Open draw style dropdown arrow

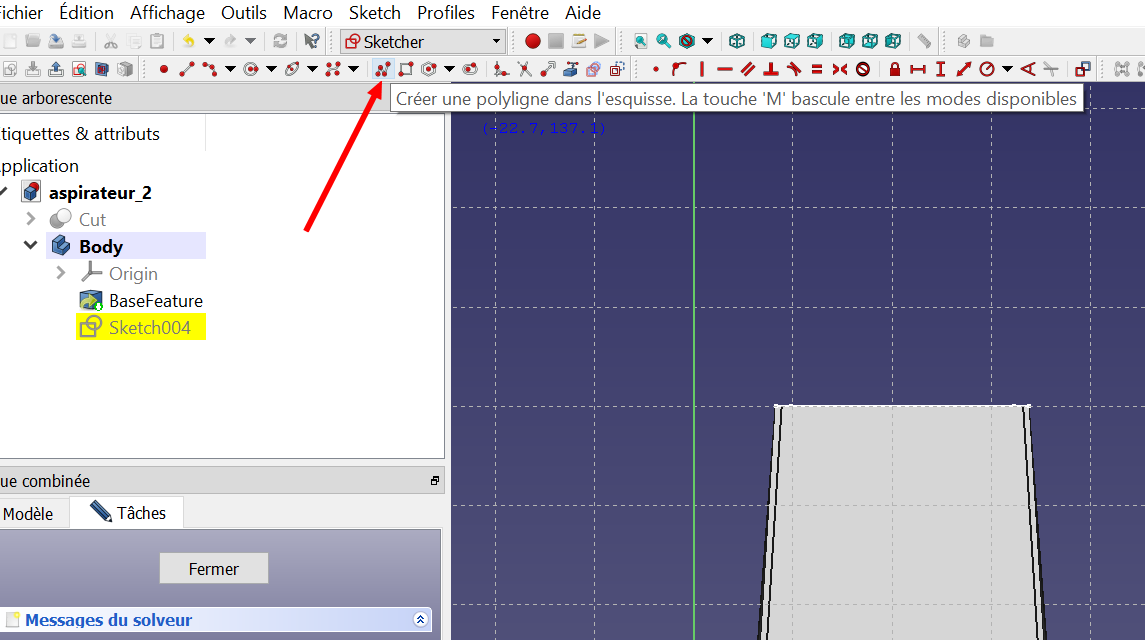[x=707, y=41]
